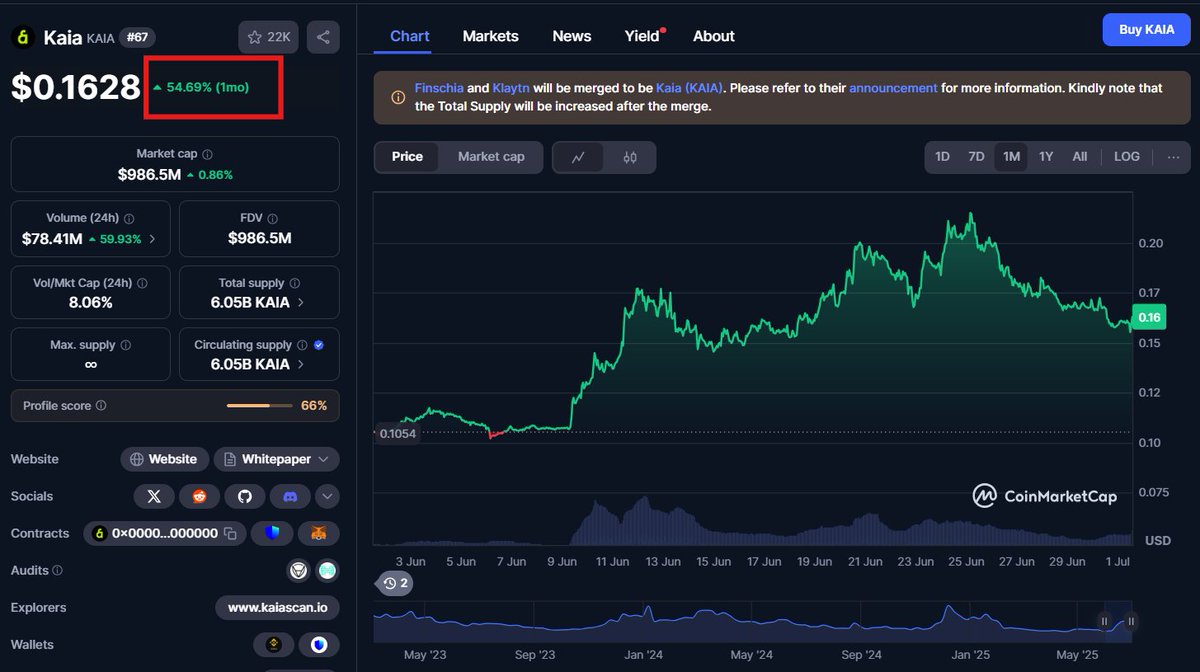The image size is (1200, 672).
Task: Copy the contract address
Action: 230,534
